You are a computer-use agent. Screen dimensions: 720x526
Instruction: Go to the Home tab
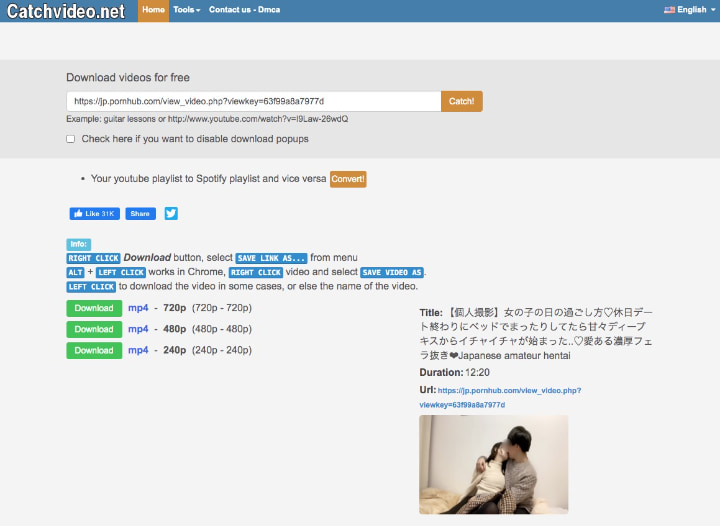point(153,10)
